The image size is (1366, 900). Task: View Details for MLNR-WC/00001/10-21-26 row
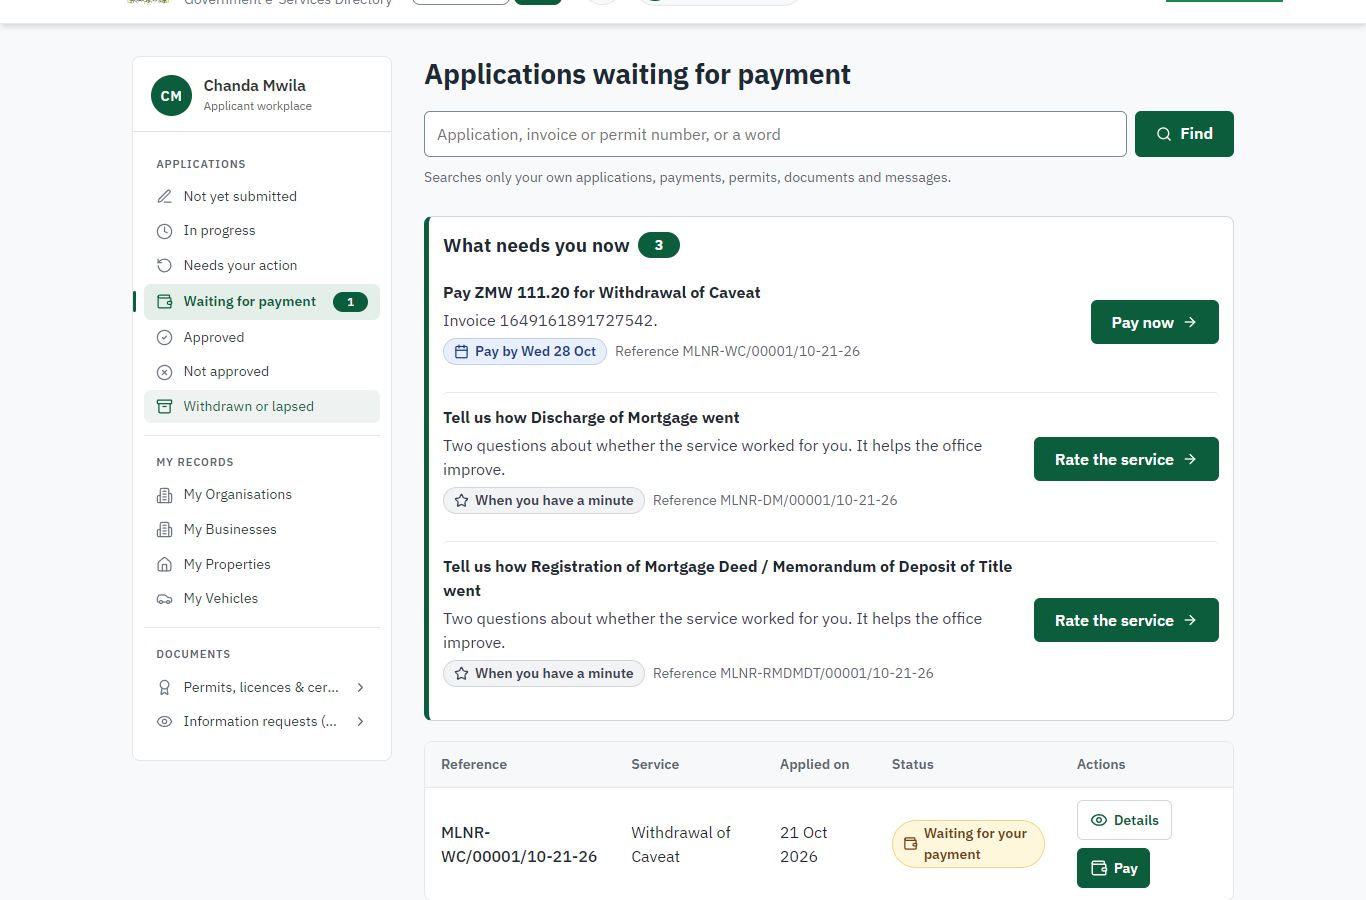click(x=1124, y=820)
